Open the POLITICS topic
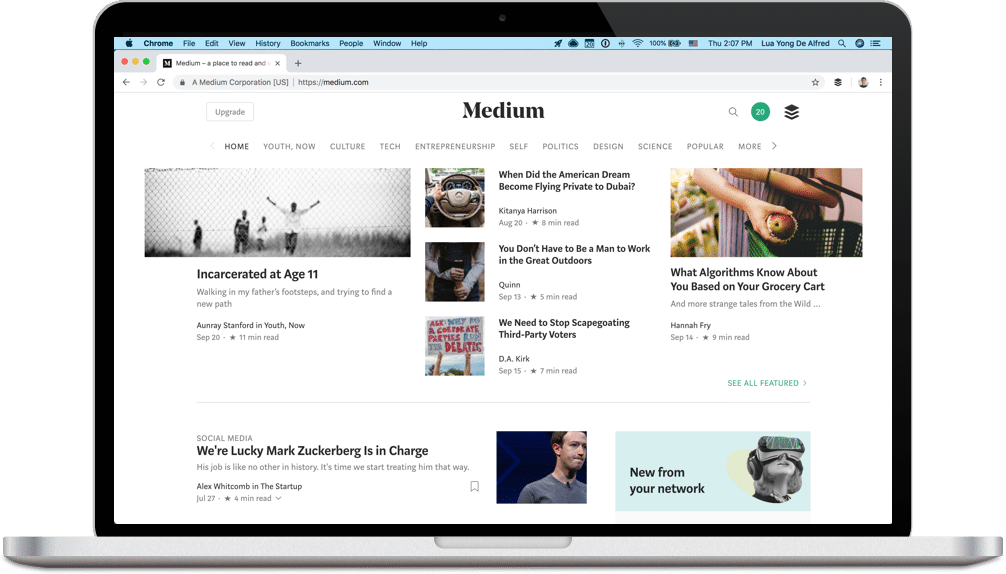Screen dimensions: 1006x574 560,146
